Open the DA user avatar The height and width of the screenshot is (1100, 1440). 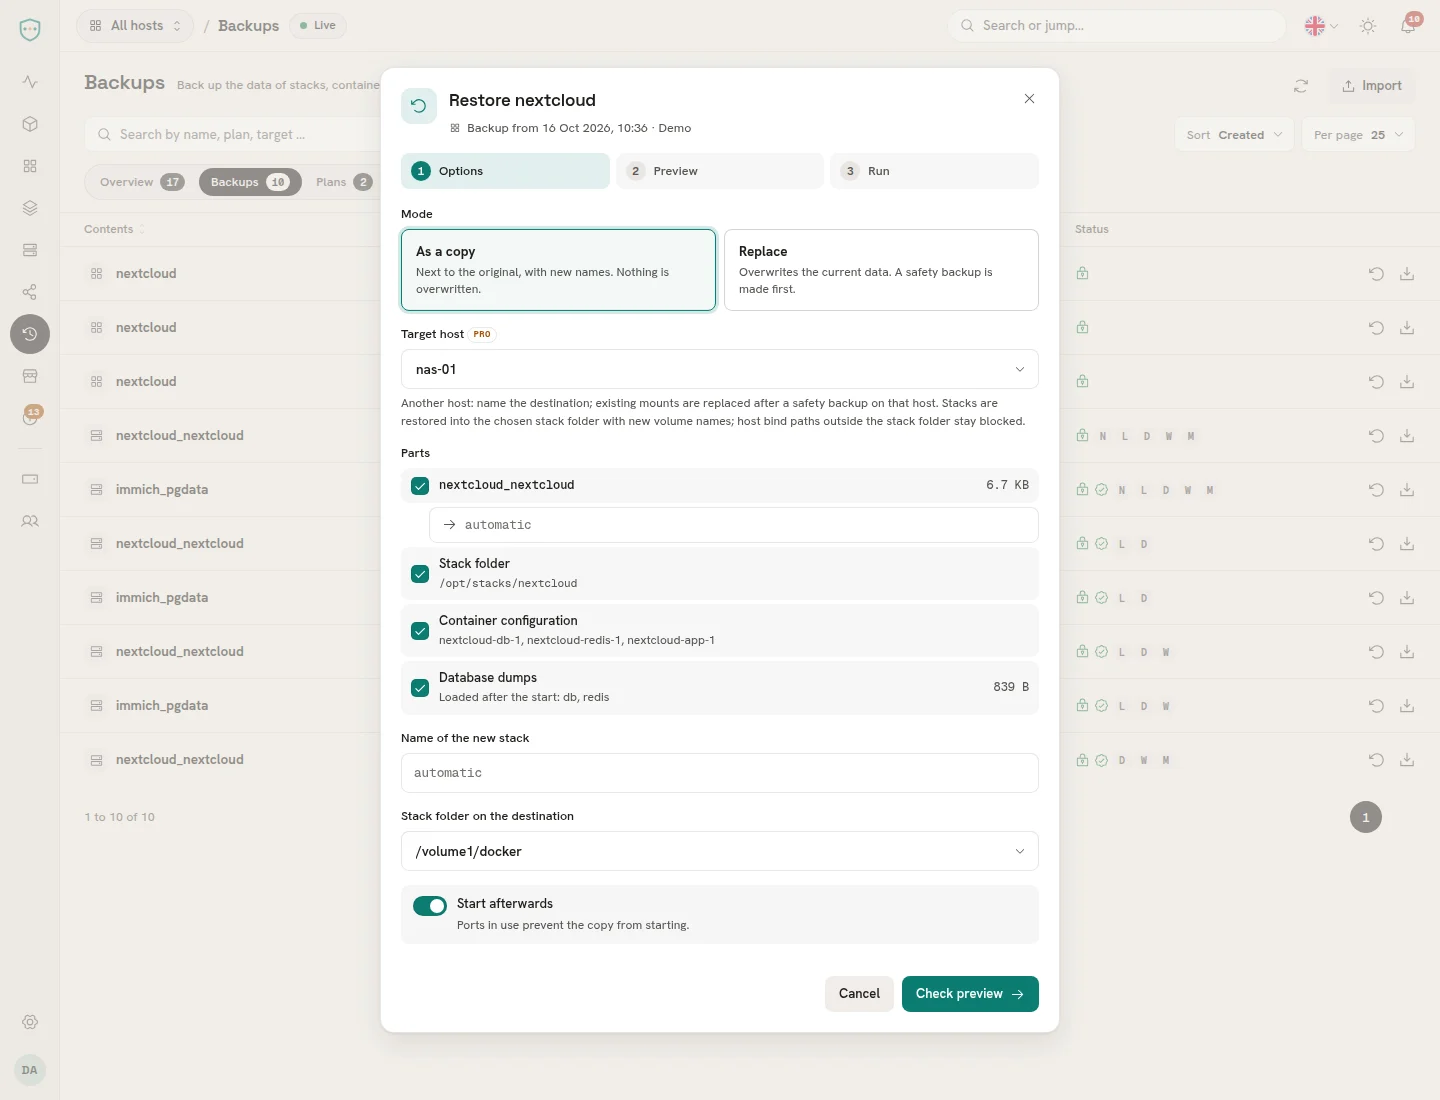(x=30, y=1070)
